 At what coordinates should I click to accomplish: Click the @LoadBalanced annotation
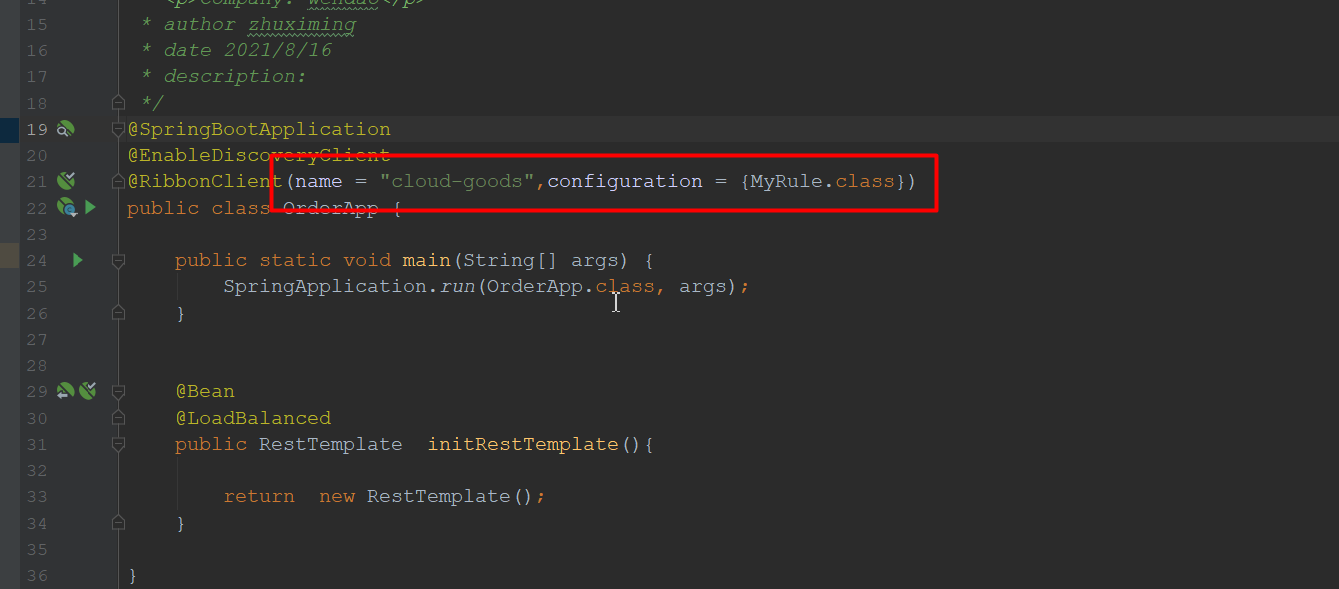click(x=253, y=418)
